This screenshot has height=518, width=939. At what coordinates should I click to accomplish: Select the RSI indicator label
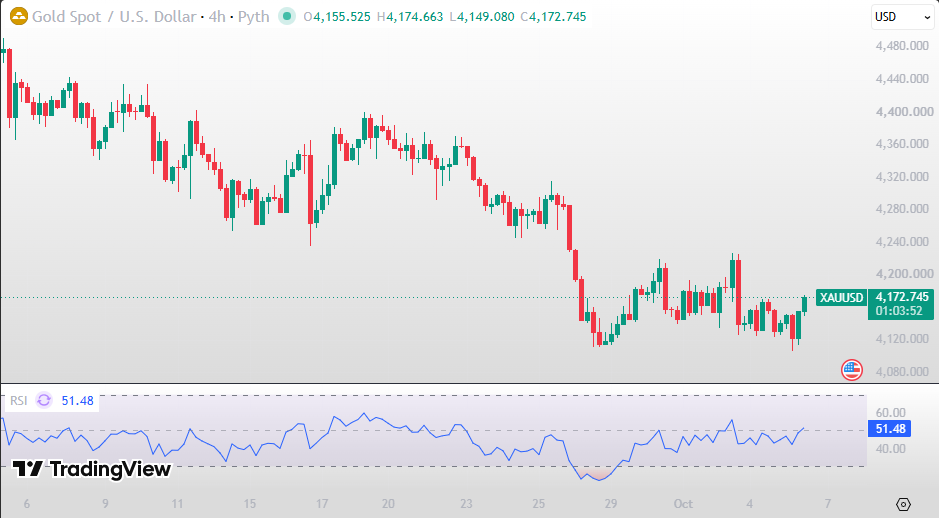19,400
